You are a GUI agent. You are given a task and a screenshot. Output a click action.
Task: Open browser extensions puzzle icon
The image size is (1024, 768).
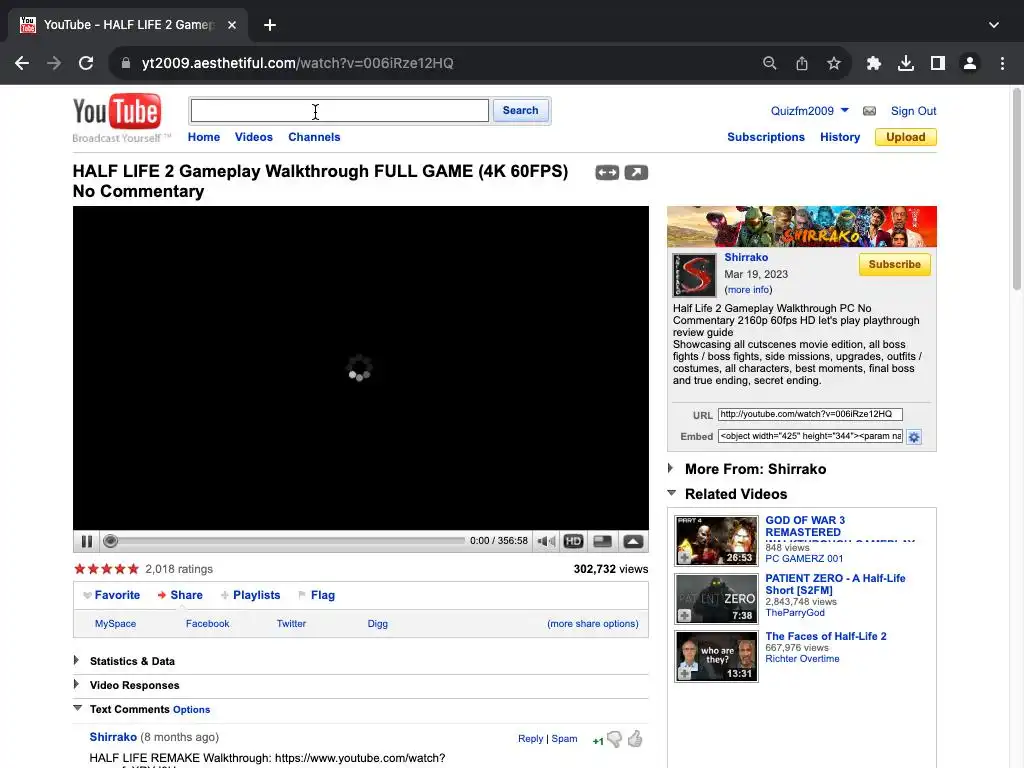click(x=873, y=63)
